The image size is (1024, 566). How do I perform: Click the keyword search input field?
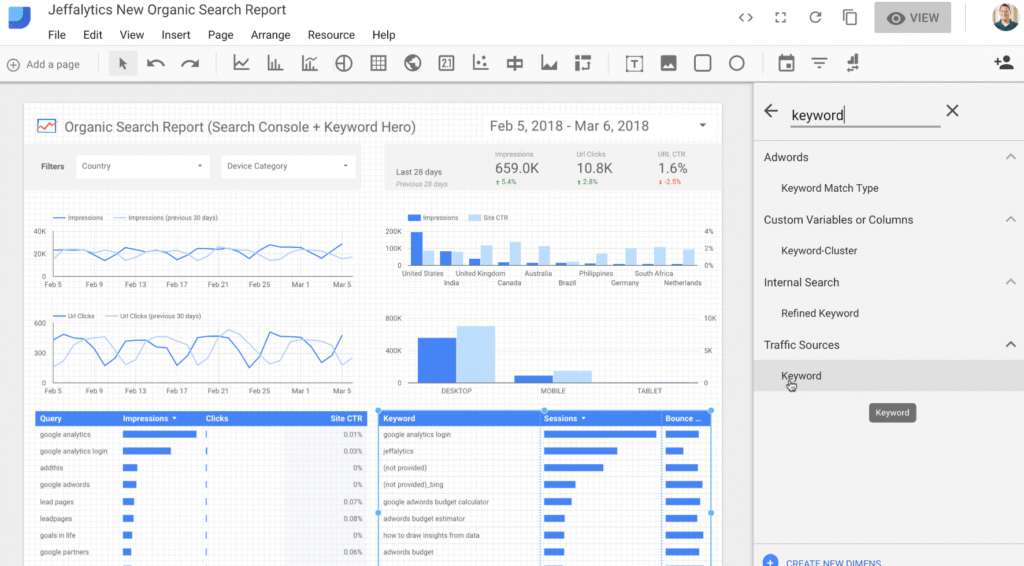pyautogui.click(x=864, y=115)
